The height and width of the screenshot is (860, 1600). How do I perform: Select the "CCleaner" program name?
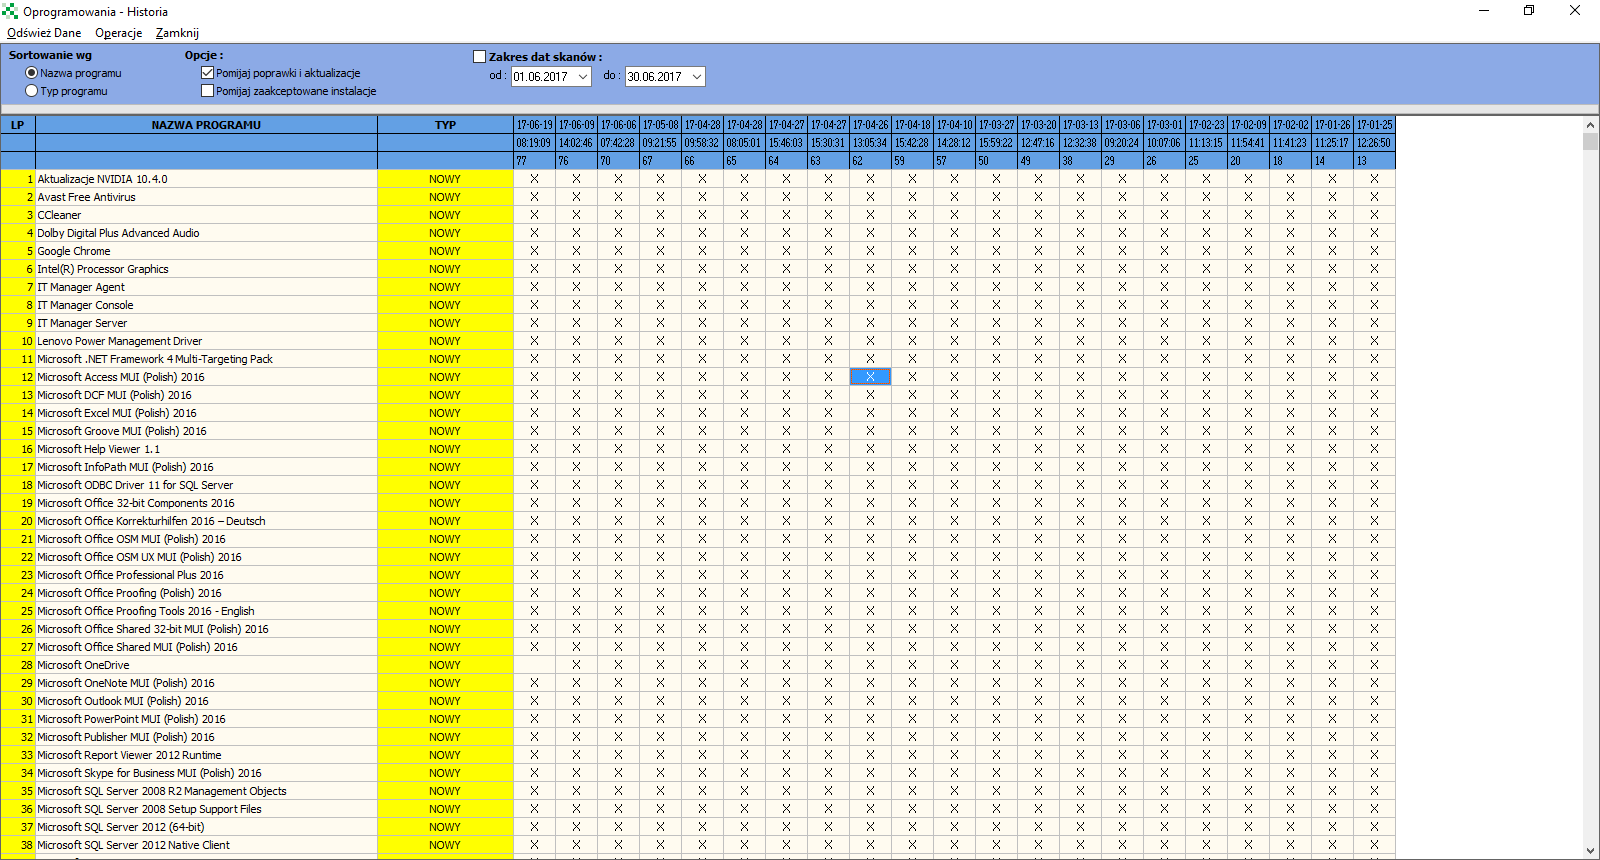click(x=59, y=215)
